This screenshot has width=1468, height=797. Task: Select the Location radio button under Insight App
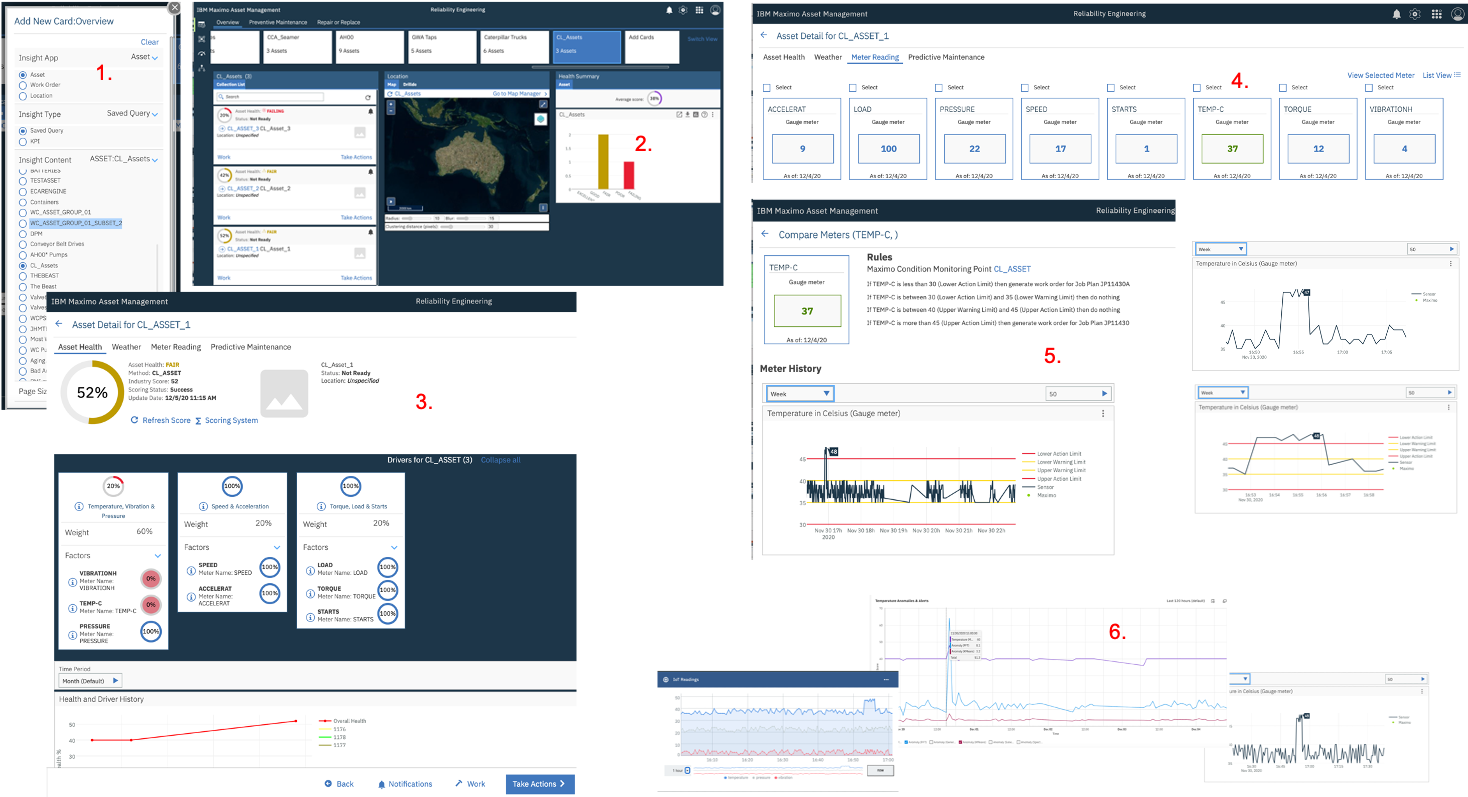23,96
